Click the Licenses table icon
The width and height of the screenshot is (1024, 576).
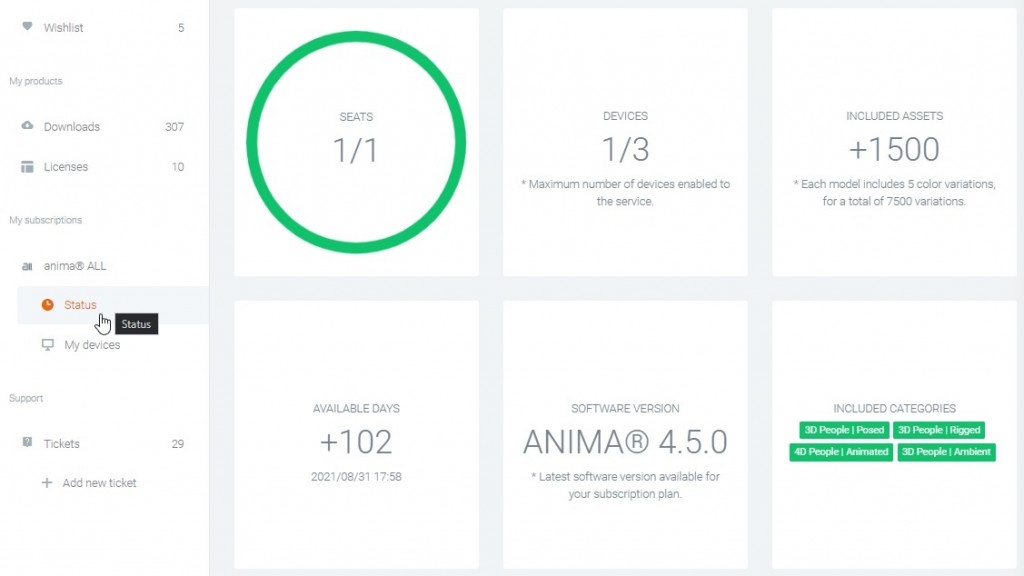tap(27, 167)
